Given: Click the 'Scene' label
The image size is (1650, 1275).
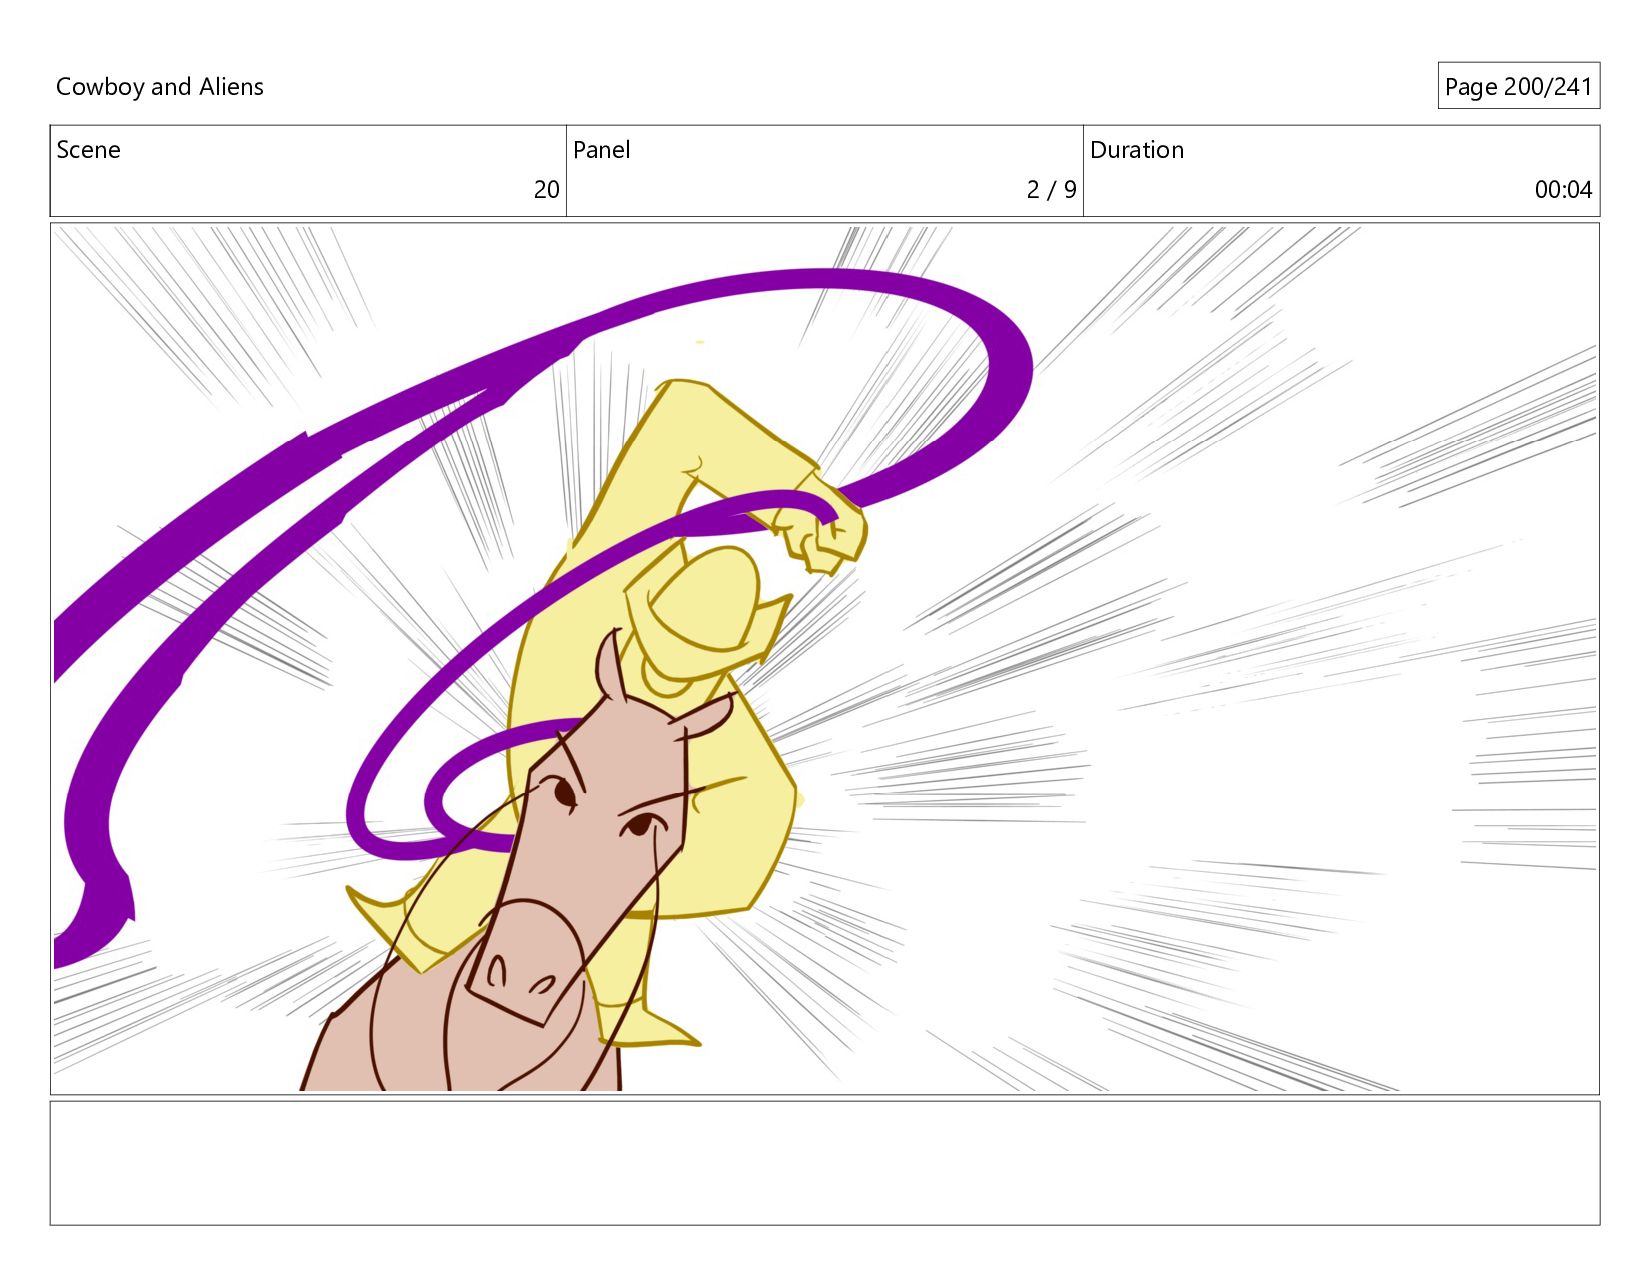Looking at the screenshot, I should (x=88, y=150).
